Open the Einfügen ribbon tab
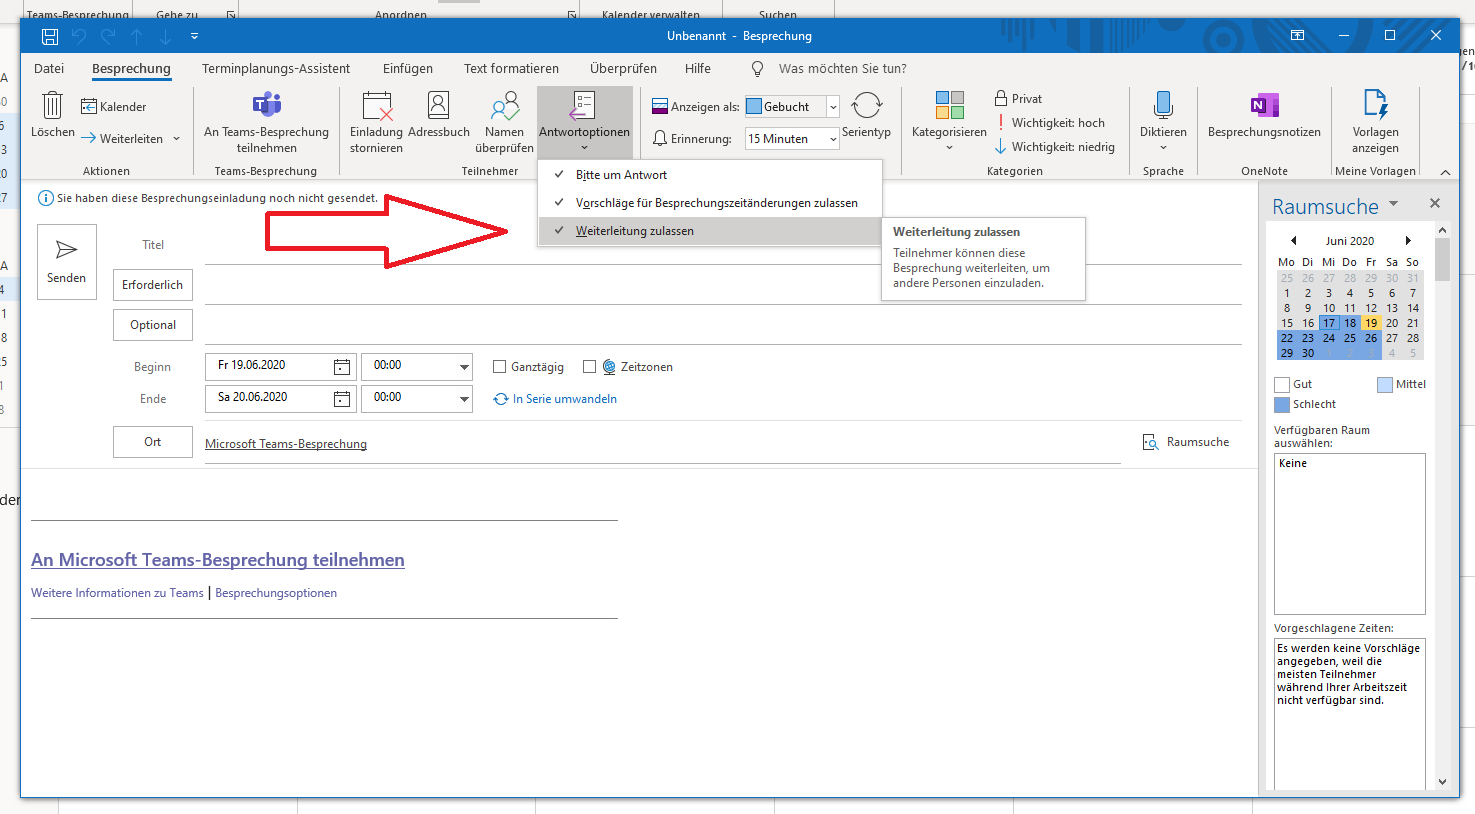This screenshot has width=1475, height=814. pos(408,69)
